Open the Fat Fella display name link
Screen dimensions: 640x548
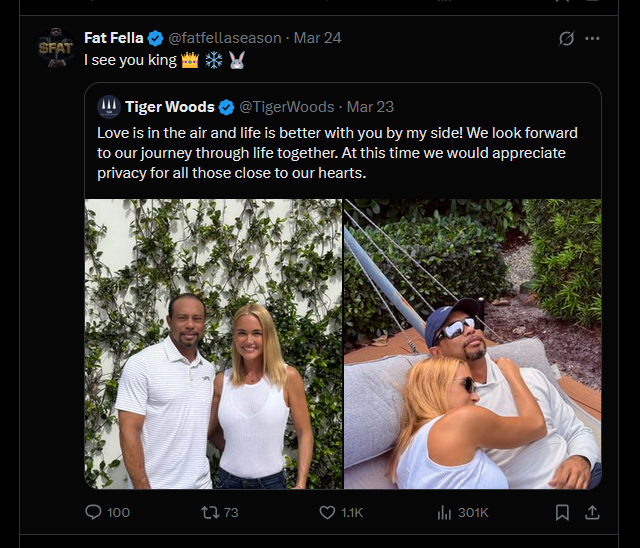pos(113,38)
